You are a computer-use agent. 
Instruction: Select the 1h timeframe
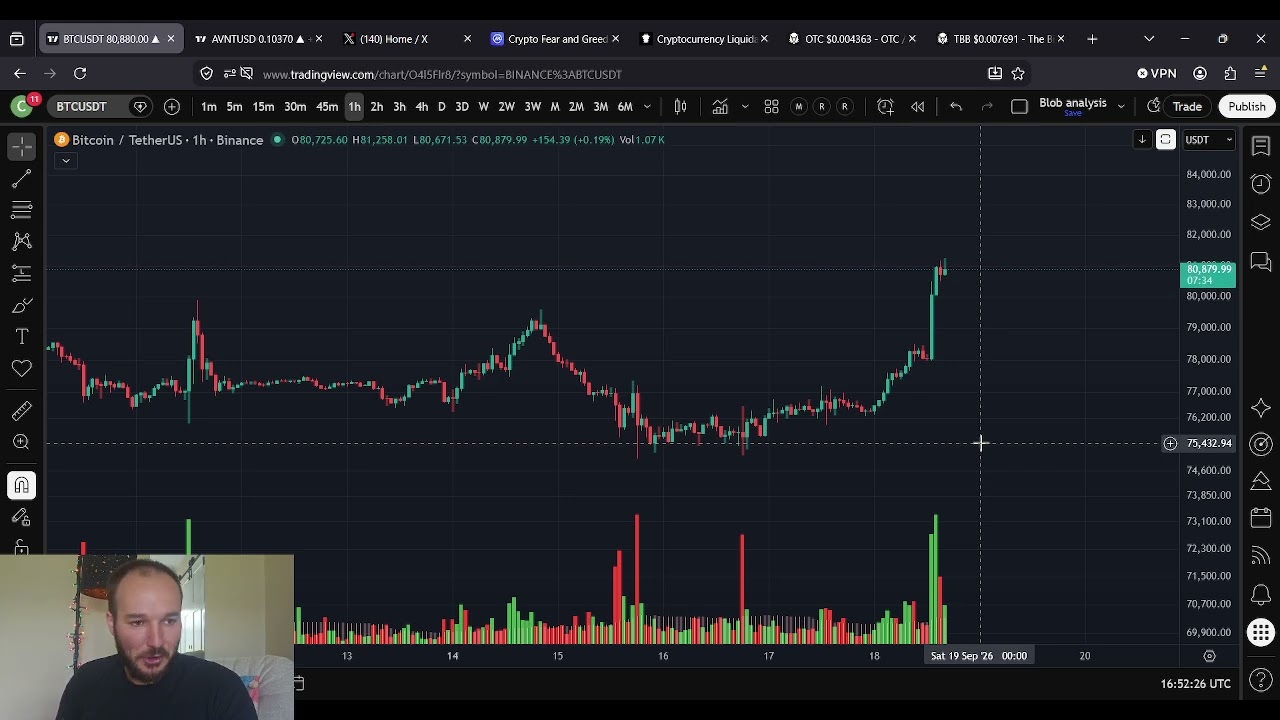click(x=354, y=106)
